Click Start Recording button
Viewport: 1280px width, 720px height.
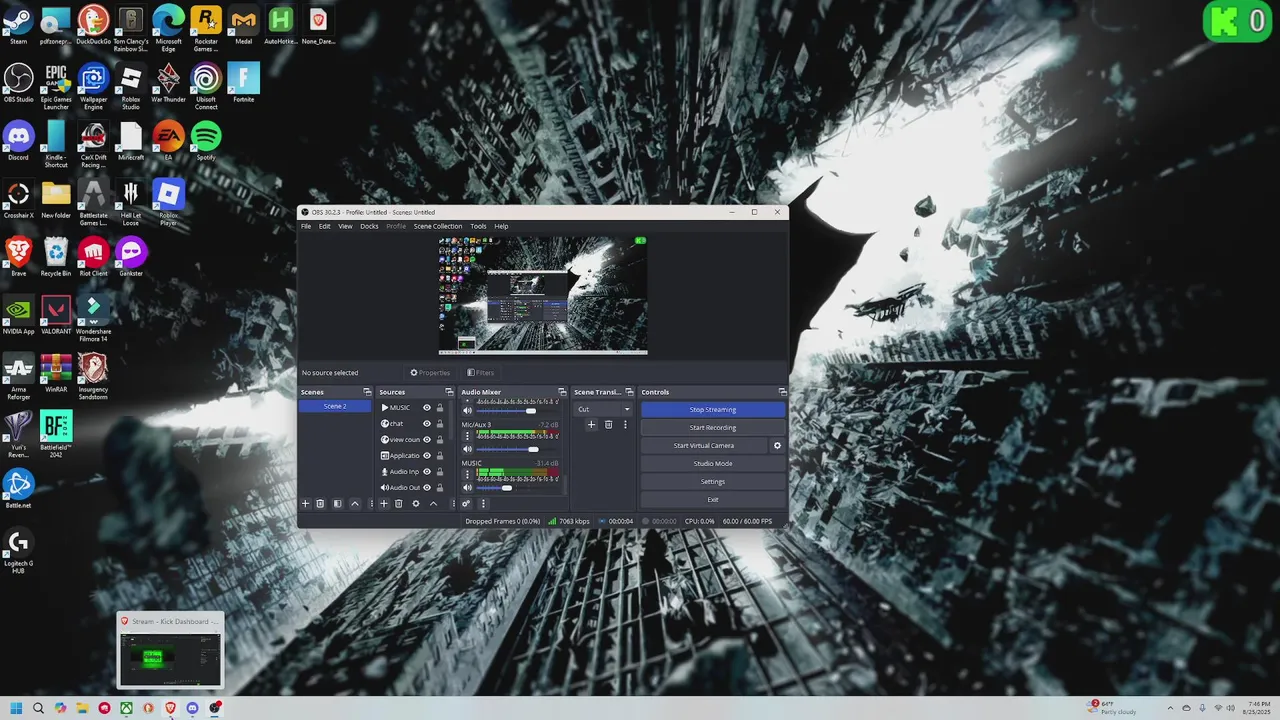tap(712, 428)
